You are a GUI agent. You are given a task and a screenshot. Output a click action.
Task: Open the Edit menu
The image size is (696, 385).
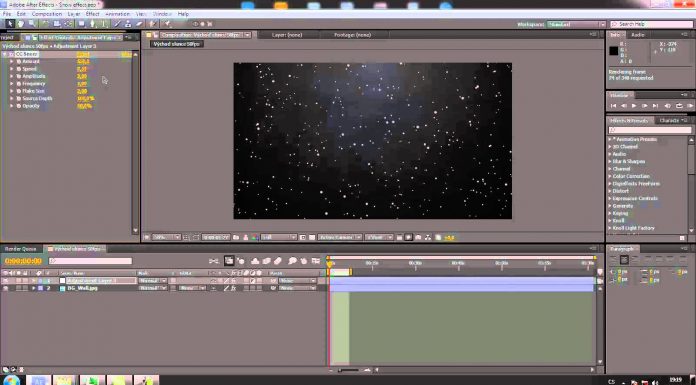(21, 14)
